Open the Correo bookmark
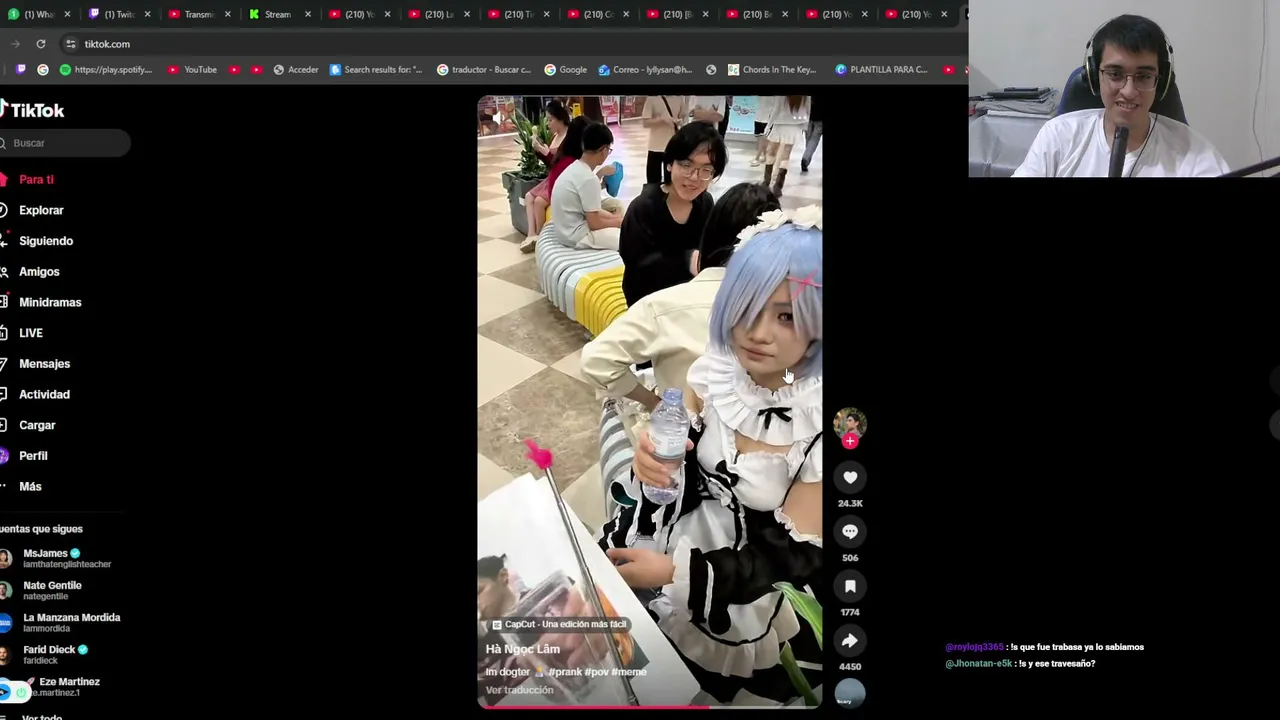The height and width of the screenshot is (720, 1280). [645, 70]
